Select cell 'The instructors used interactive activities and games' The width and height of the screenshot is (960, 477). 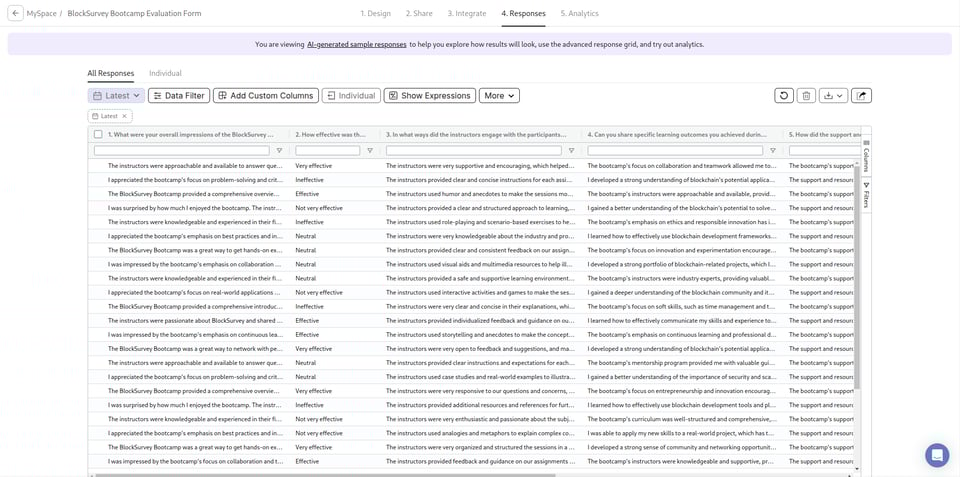(481, 293)
